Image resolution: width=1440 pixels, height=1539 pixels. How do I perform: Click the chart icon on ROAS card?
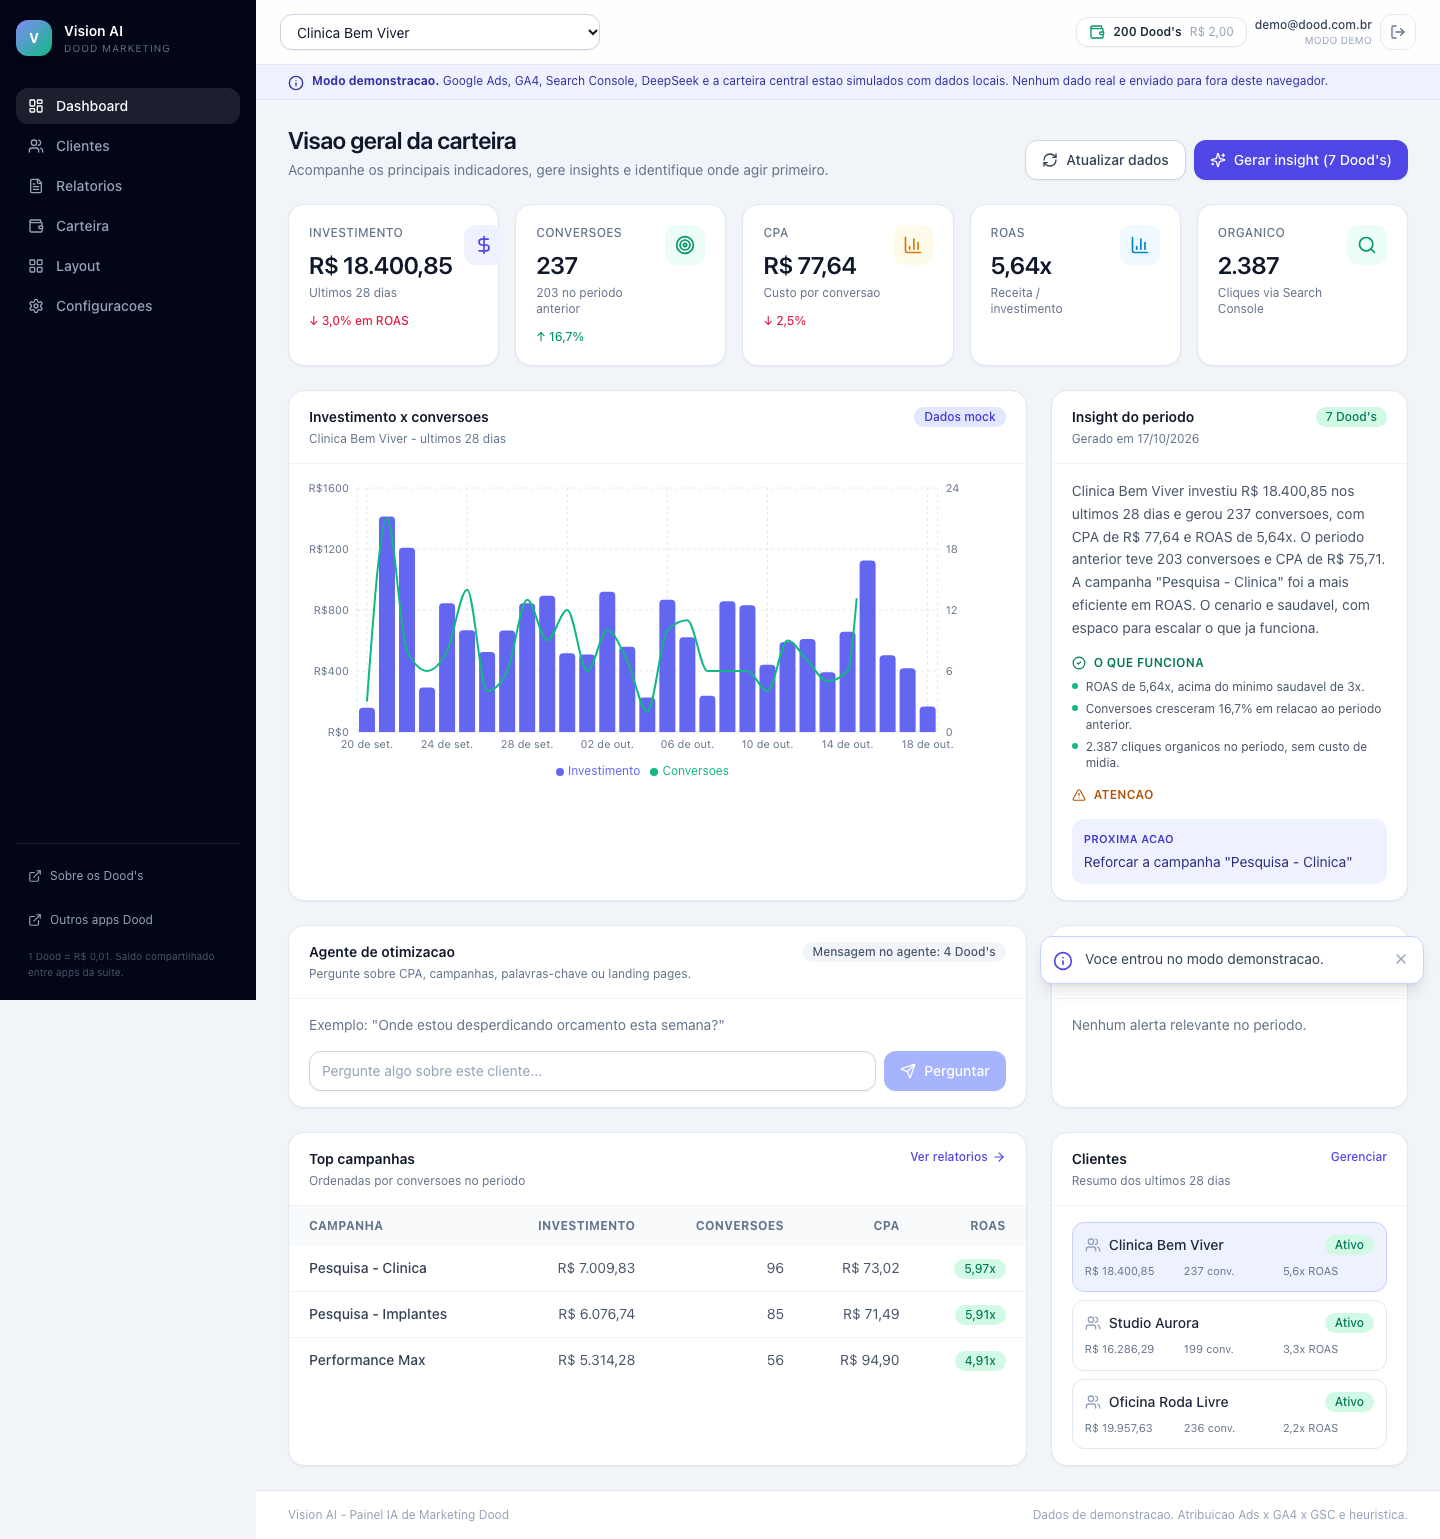1139,245
